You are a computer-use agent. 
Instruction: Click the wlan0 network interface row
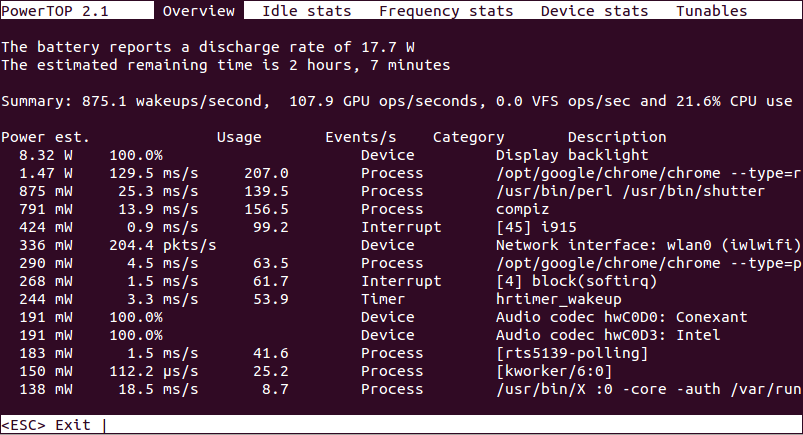coord(402,245)
